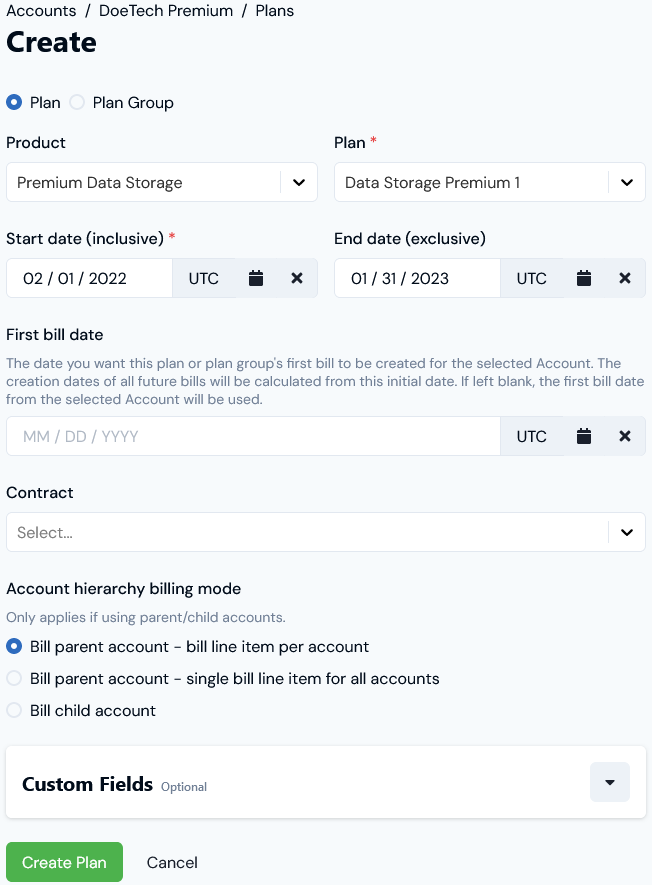Image resolution: width=652 pixels, height=885 pixels.
Task: Select the Plan radio button
Action: point(13,102)
